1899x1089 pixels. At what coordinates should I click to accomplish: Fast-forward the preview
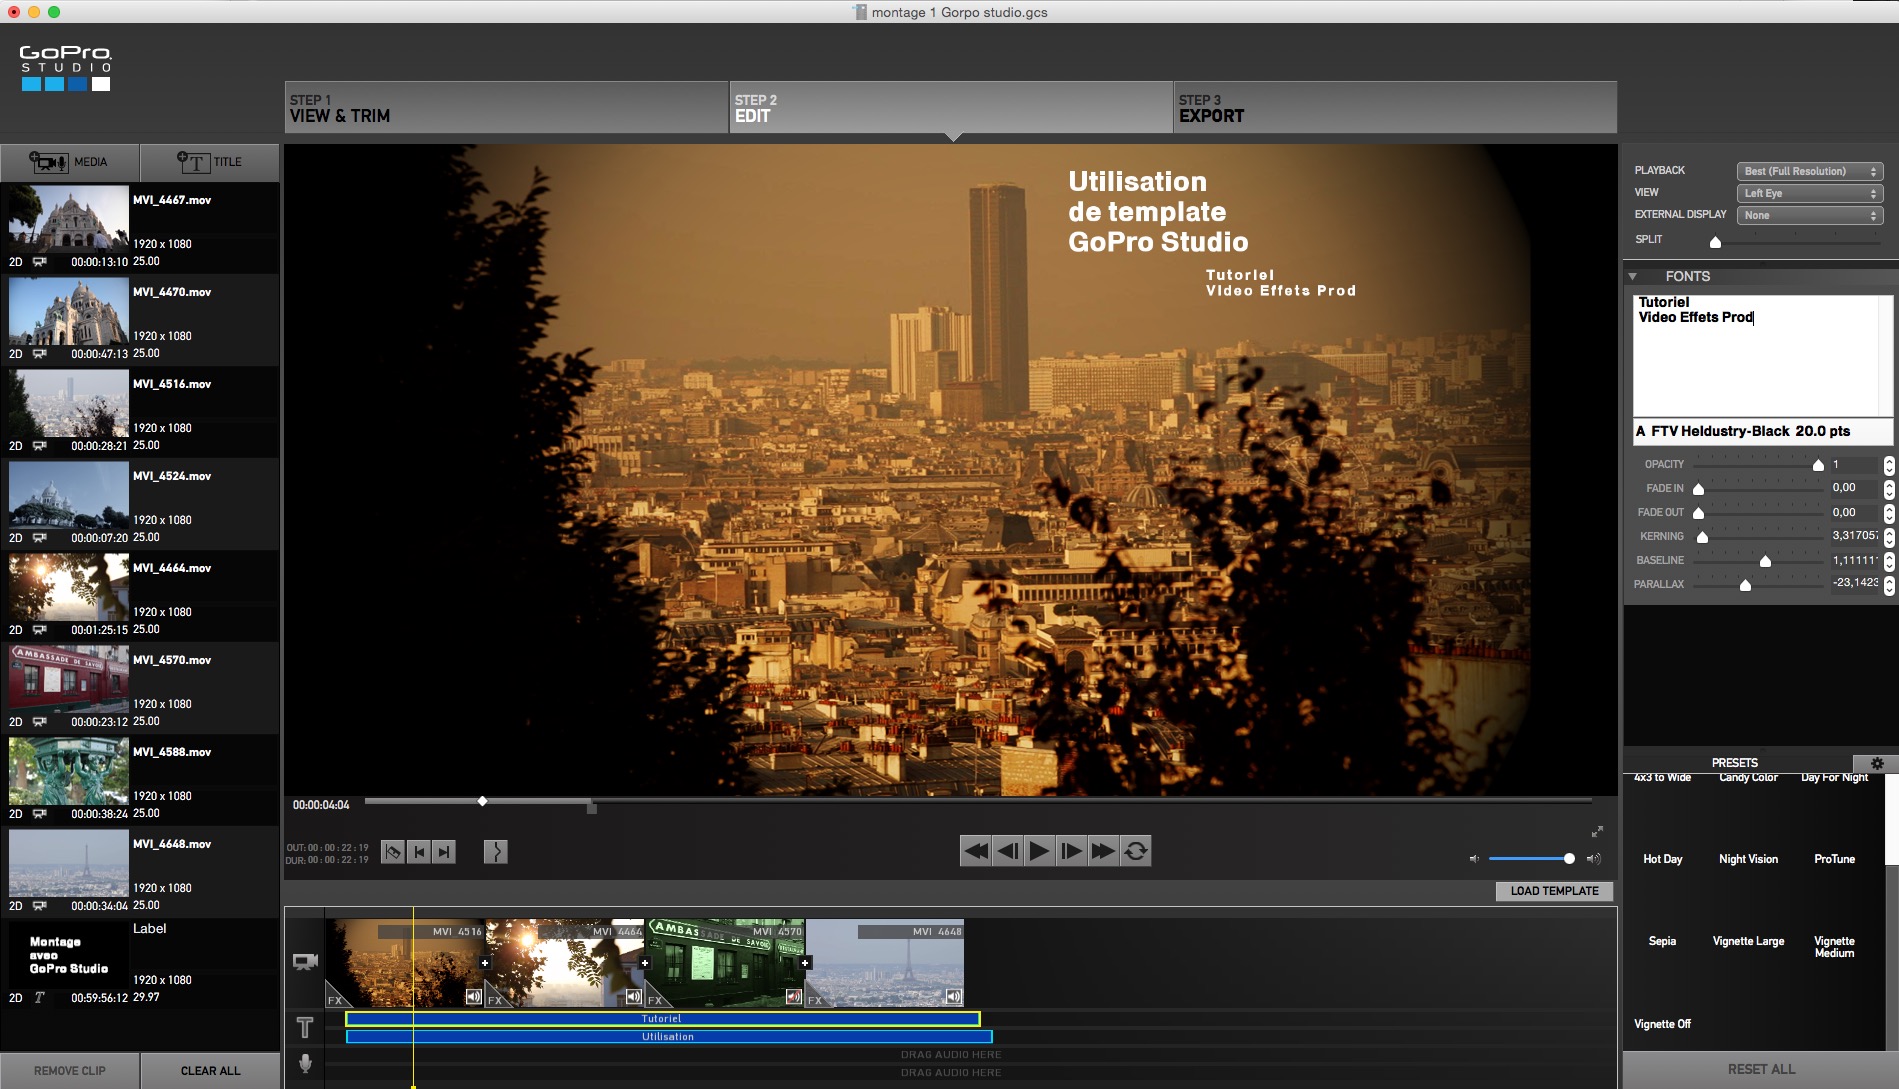[x=1103, y=851]
